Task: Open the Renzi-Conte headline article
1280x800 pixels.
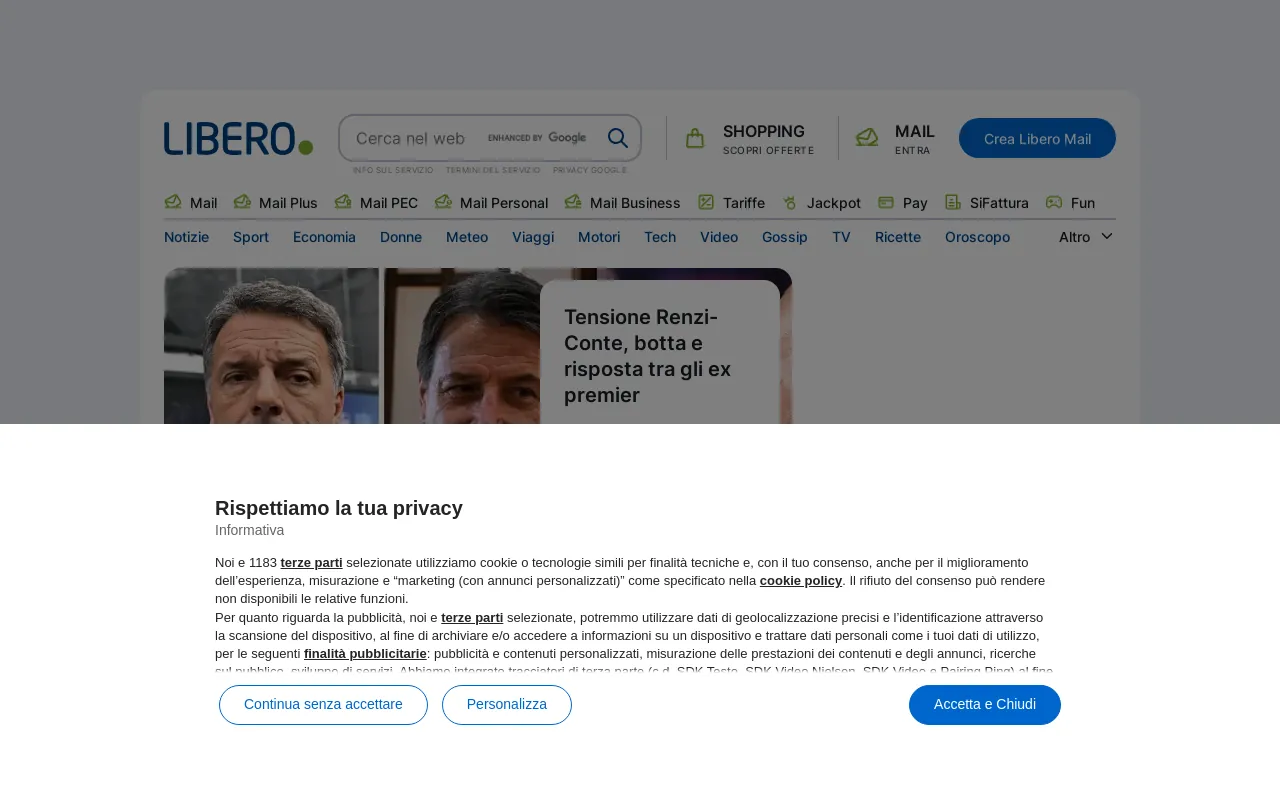Action: (x=647, y=356)
